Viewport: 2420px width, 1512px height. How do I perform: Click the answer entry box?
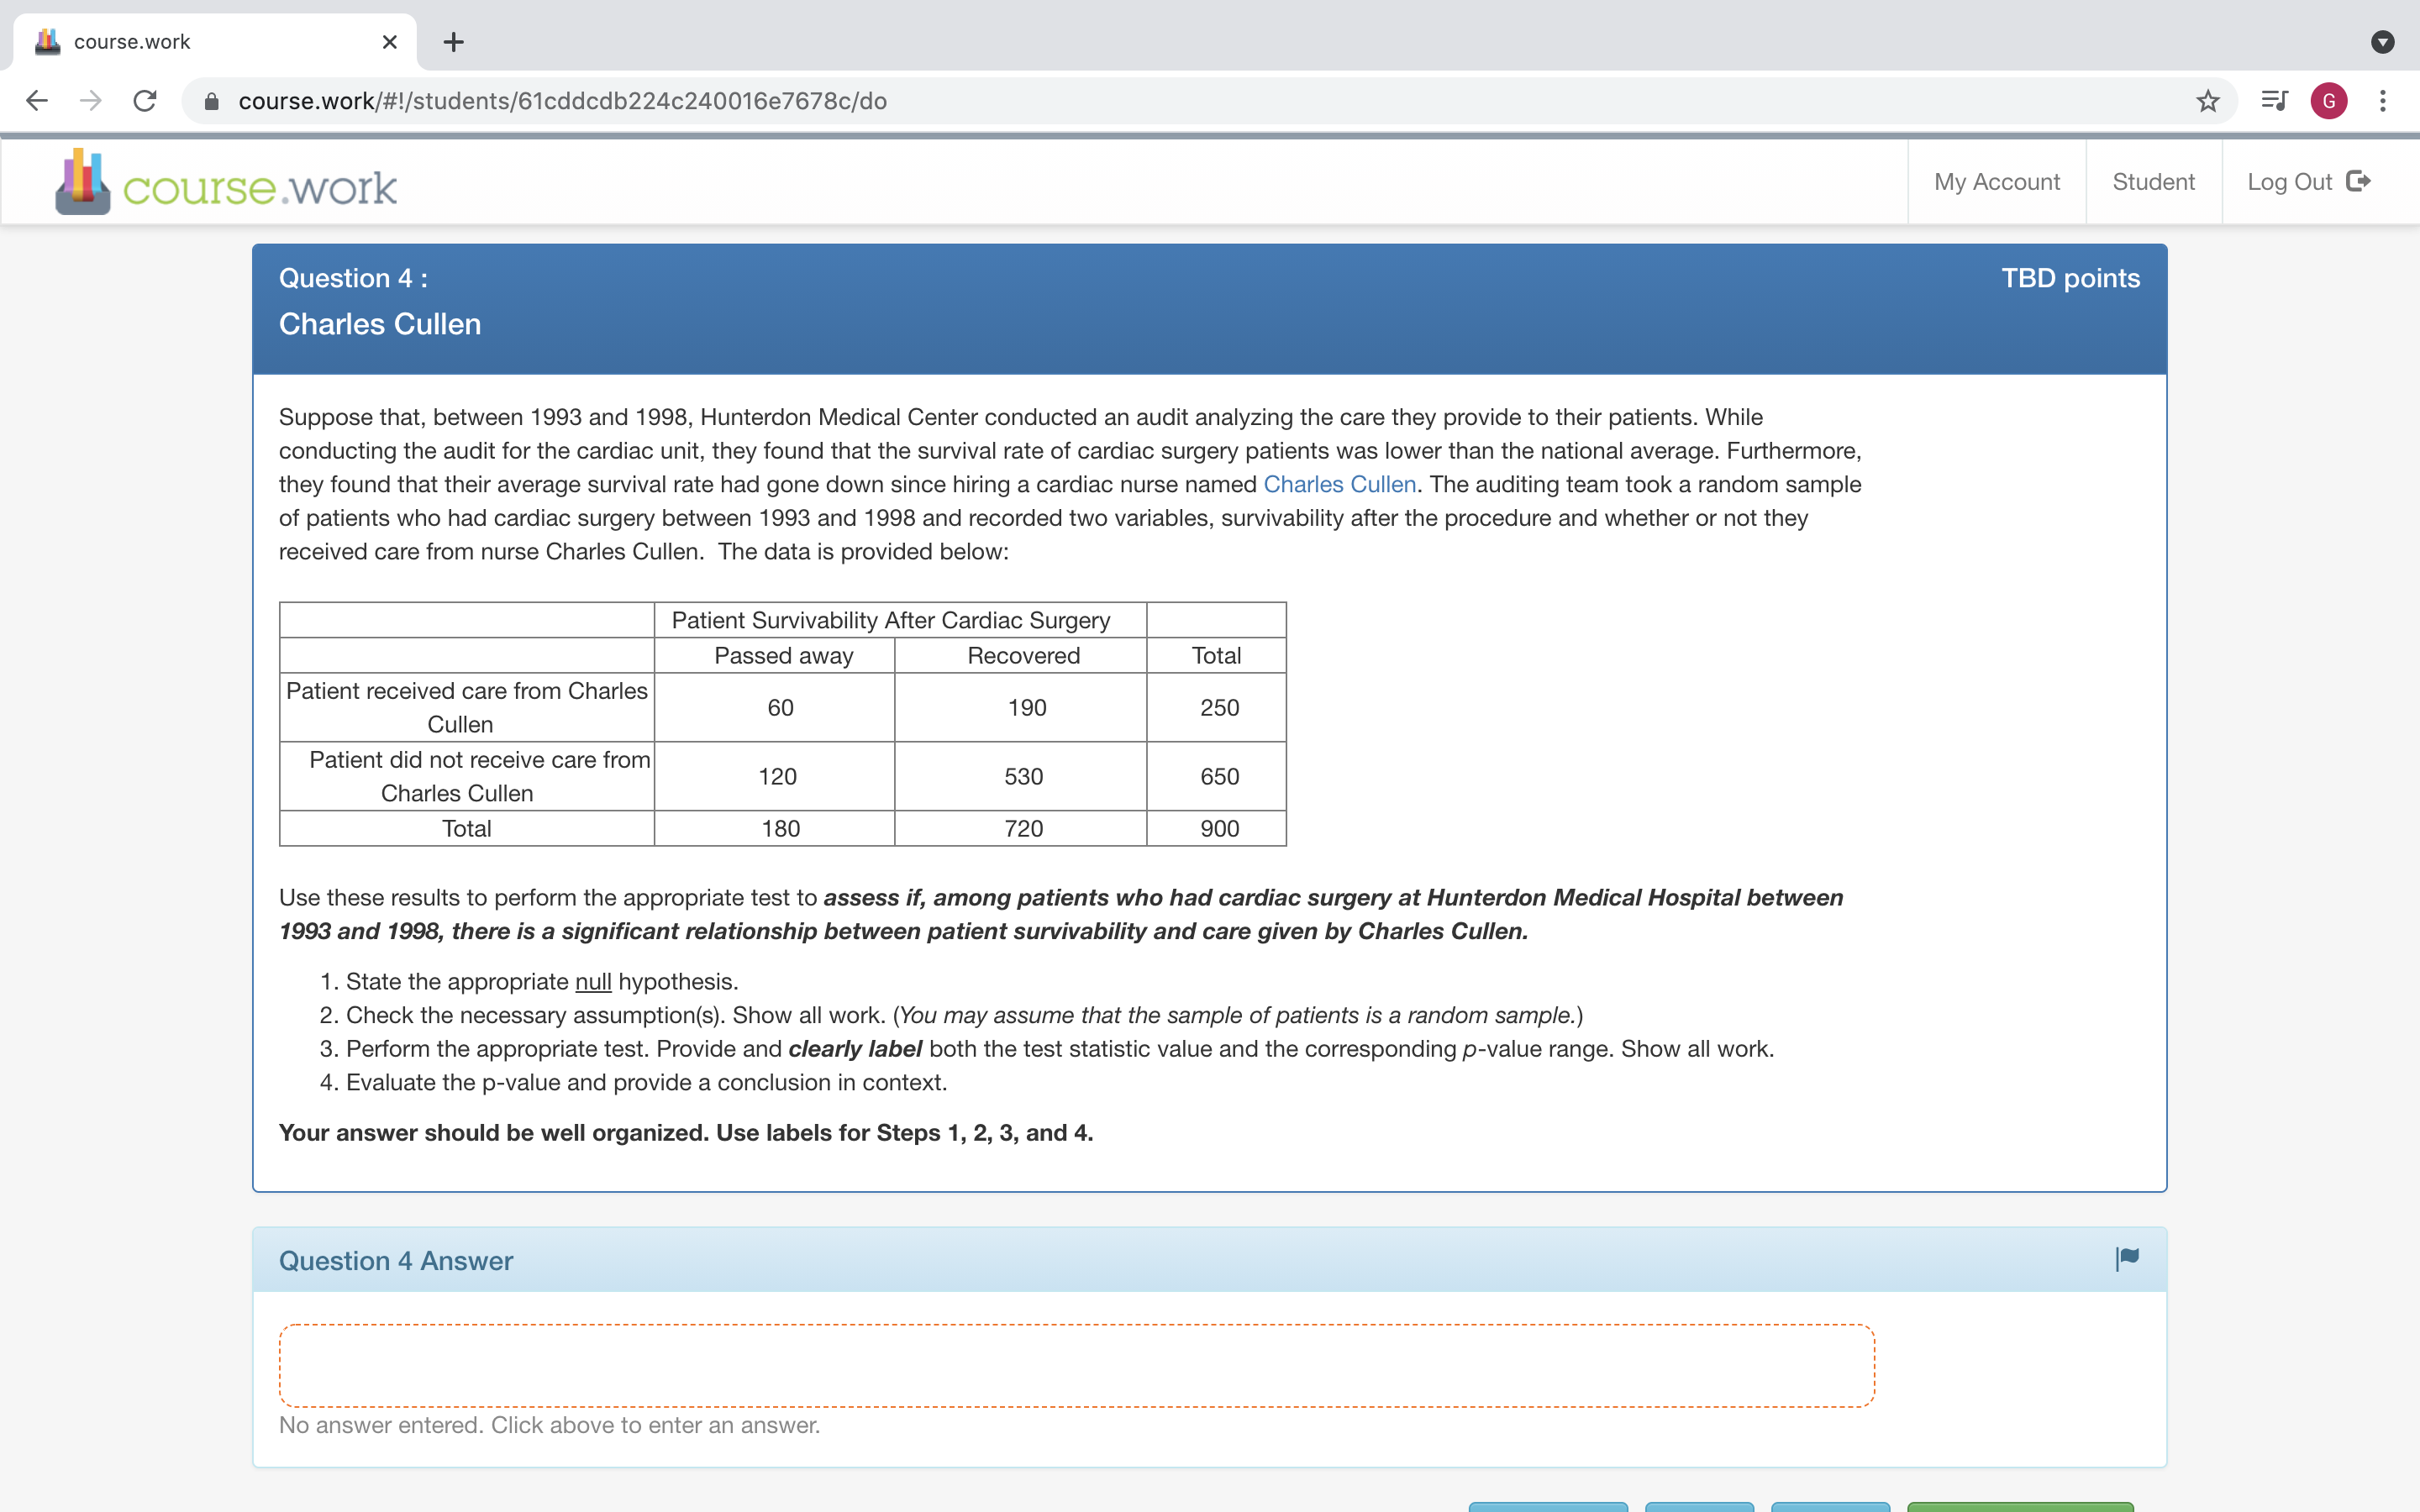[x=1076, y=1365]
